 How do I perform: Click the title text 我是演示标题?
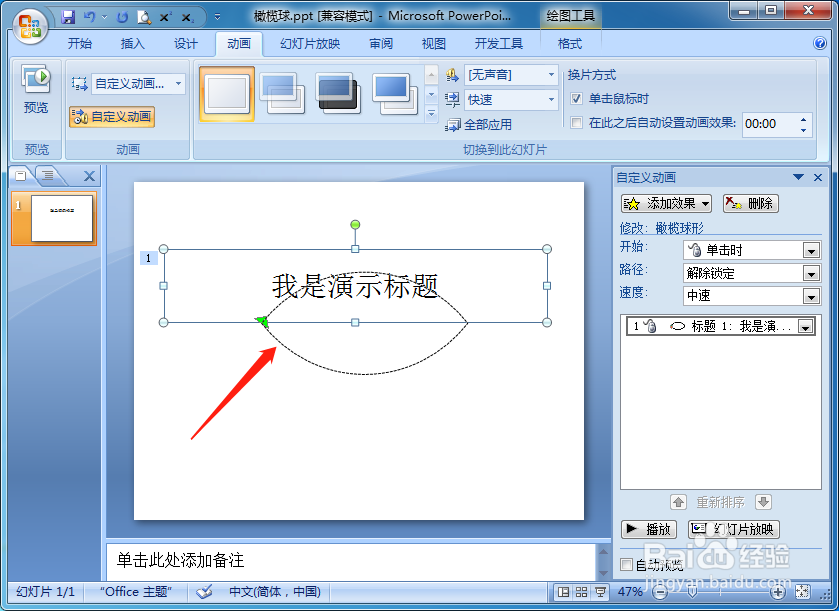tap(355, 286)
